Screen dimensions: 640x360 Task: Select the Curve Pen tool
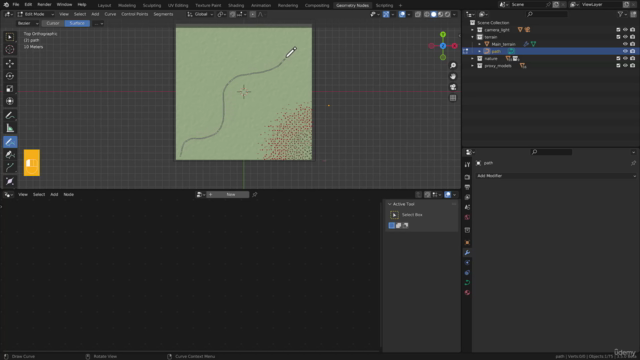click(10, 155)
